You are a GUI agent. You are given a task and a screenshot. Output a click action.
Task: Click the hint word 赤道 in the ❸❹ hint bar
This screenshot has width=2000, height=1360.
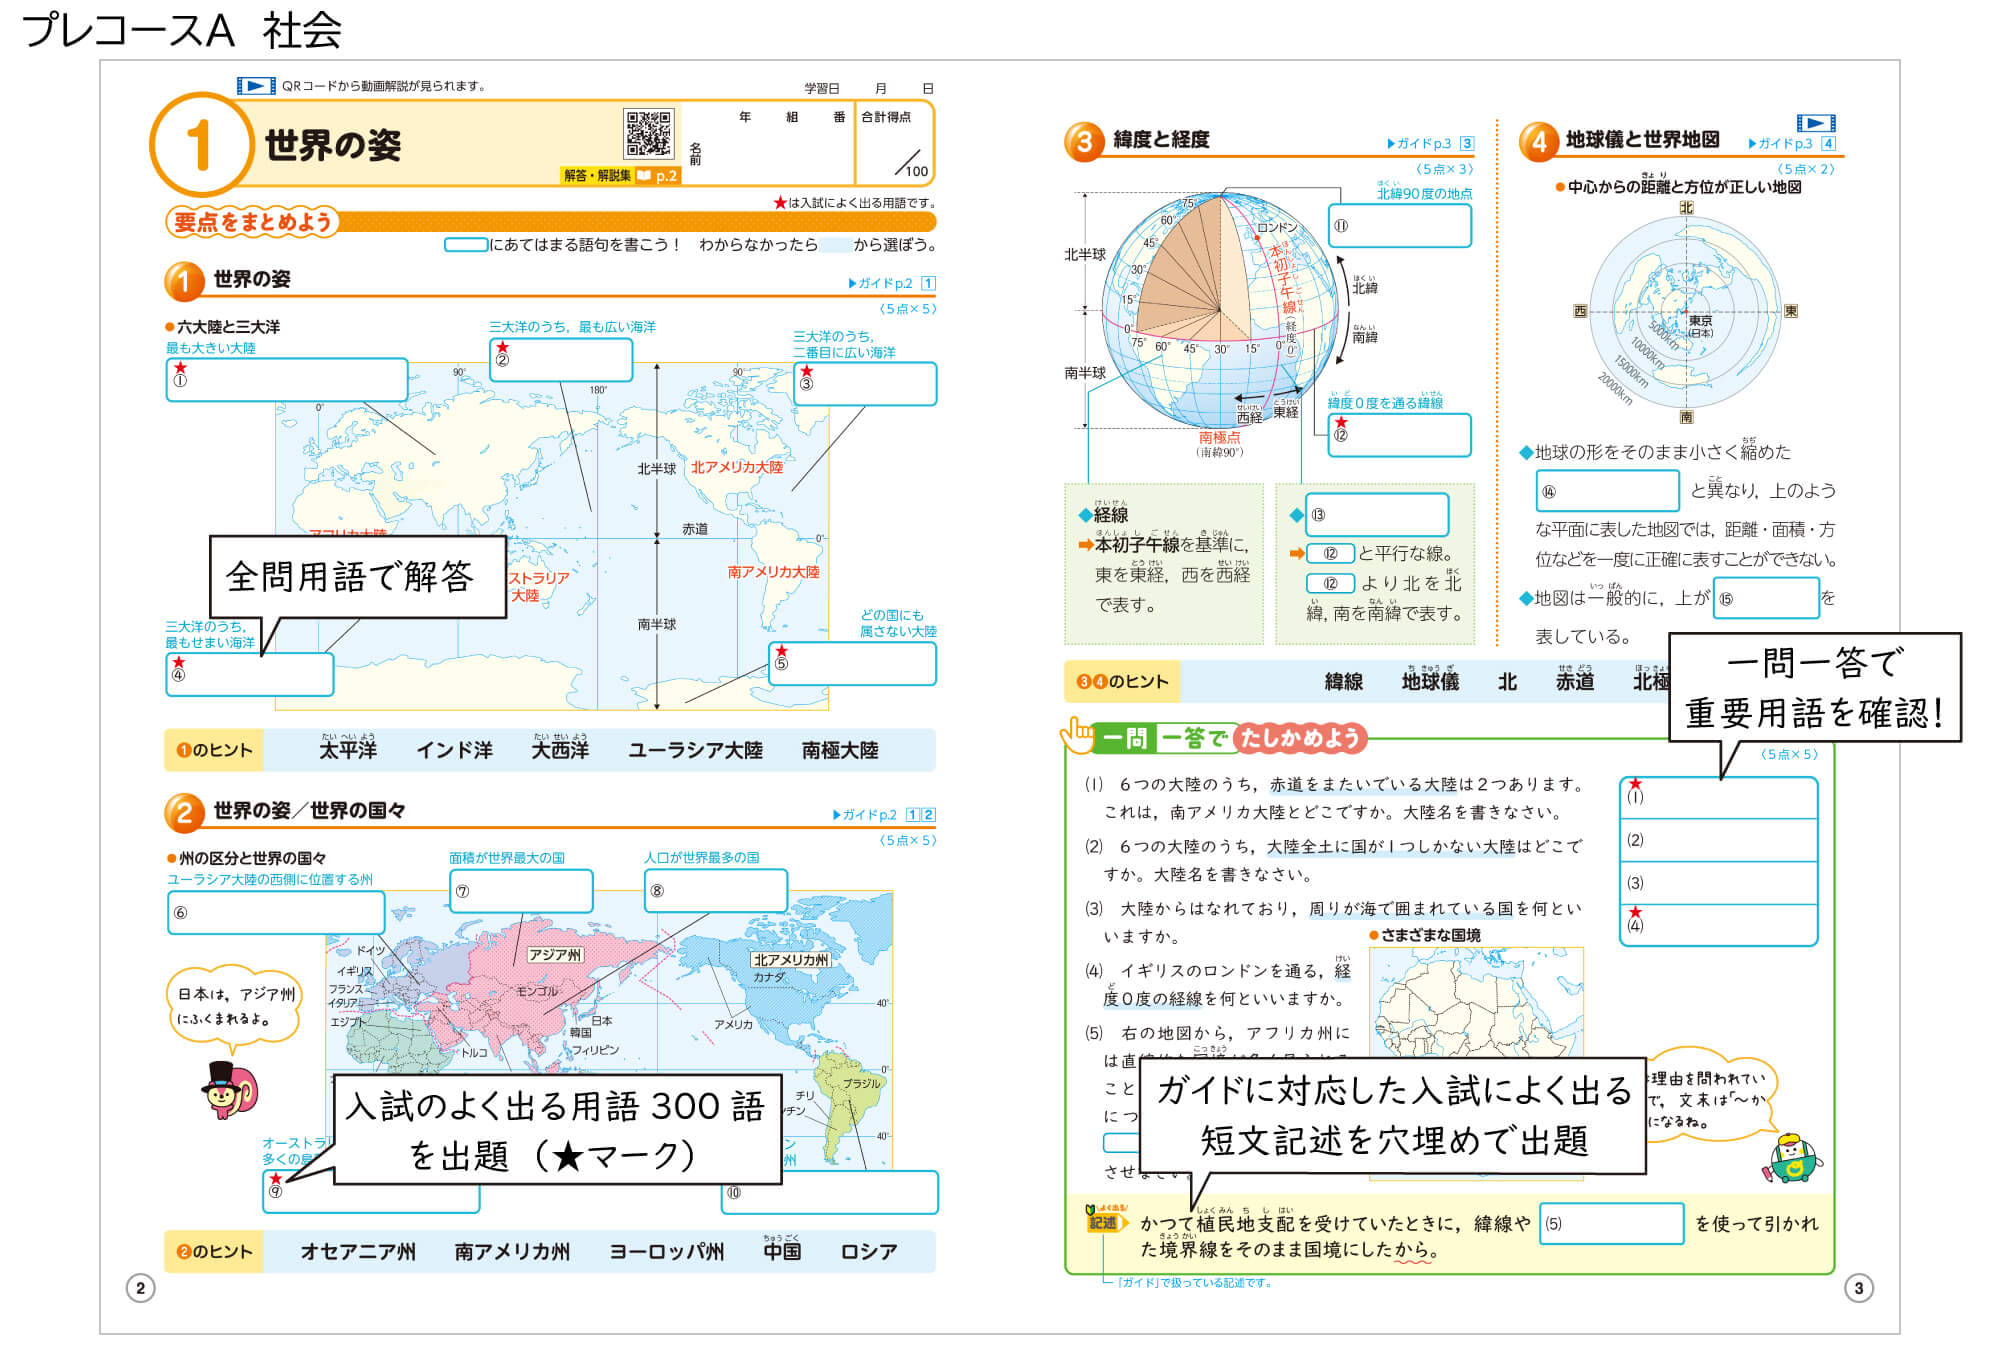[1575, 681]
